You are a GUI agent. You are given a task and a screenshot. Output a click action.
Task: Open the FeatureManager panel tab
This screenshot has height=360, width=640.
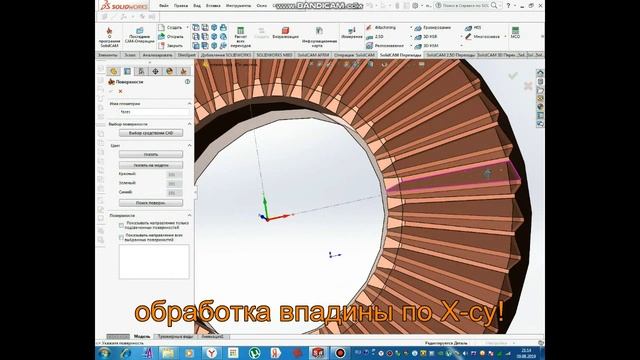click(113, 71)
